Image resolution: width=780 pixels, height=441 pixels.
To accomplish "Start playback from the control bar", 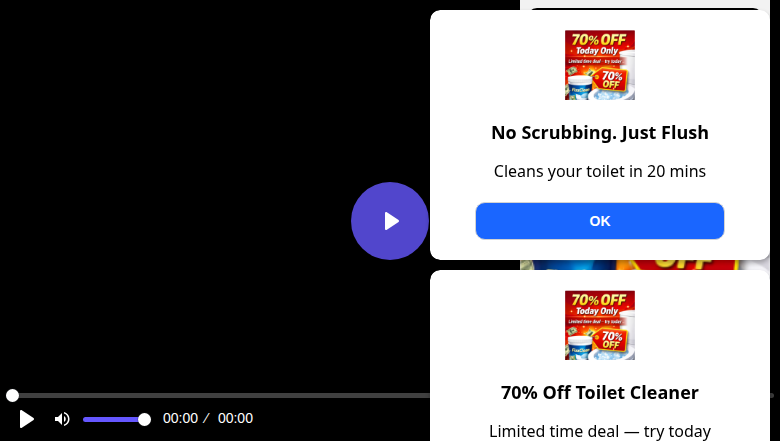I will (27, 419).
